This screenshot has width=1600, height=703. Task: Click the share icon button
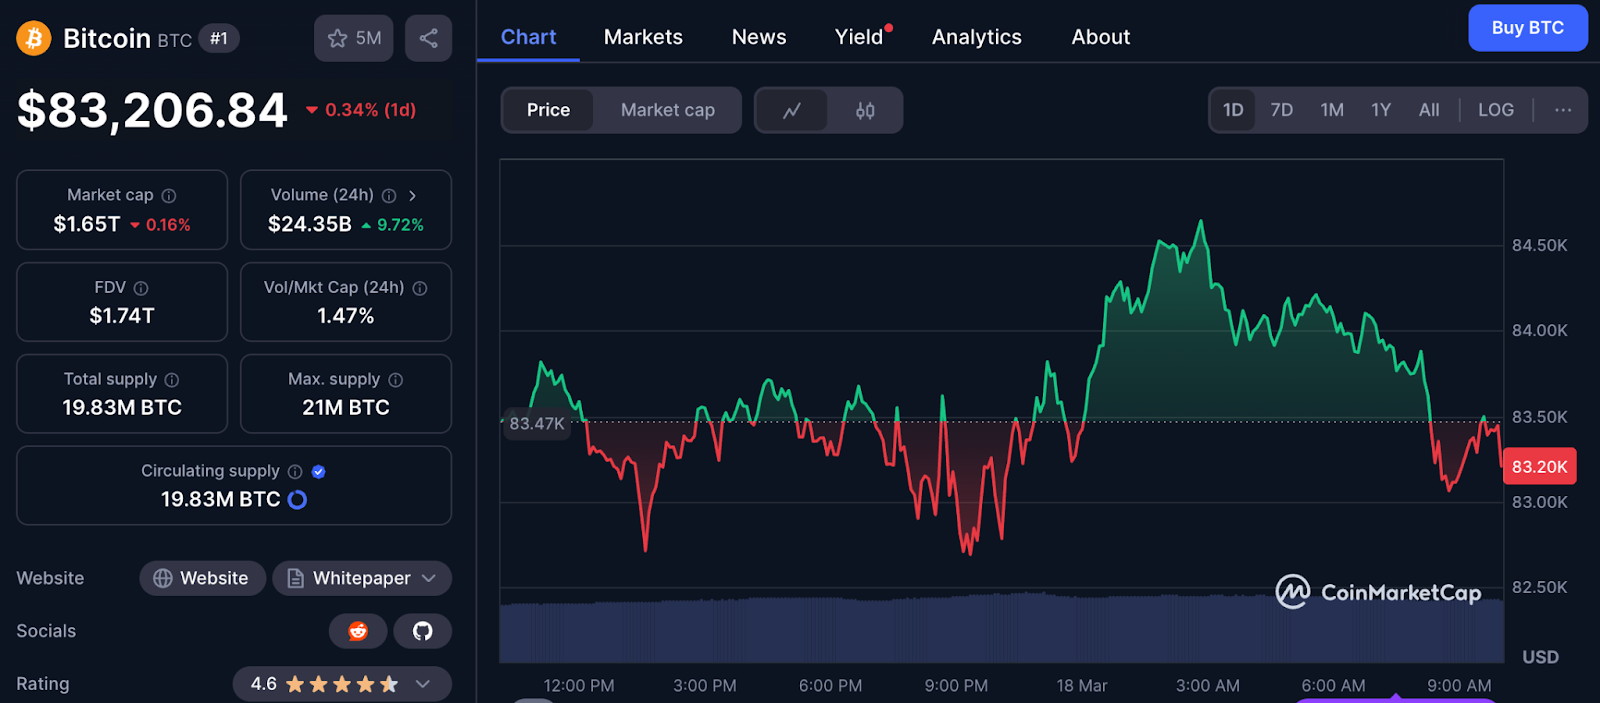coord(428,39)
